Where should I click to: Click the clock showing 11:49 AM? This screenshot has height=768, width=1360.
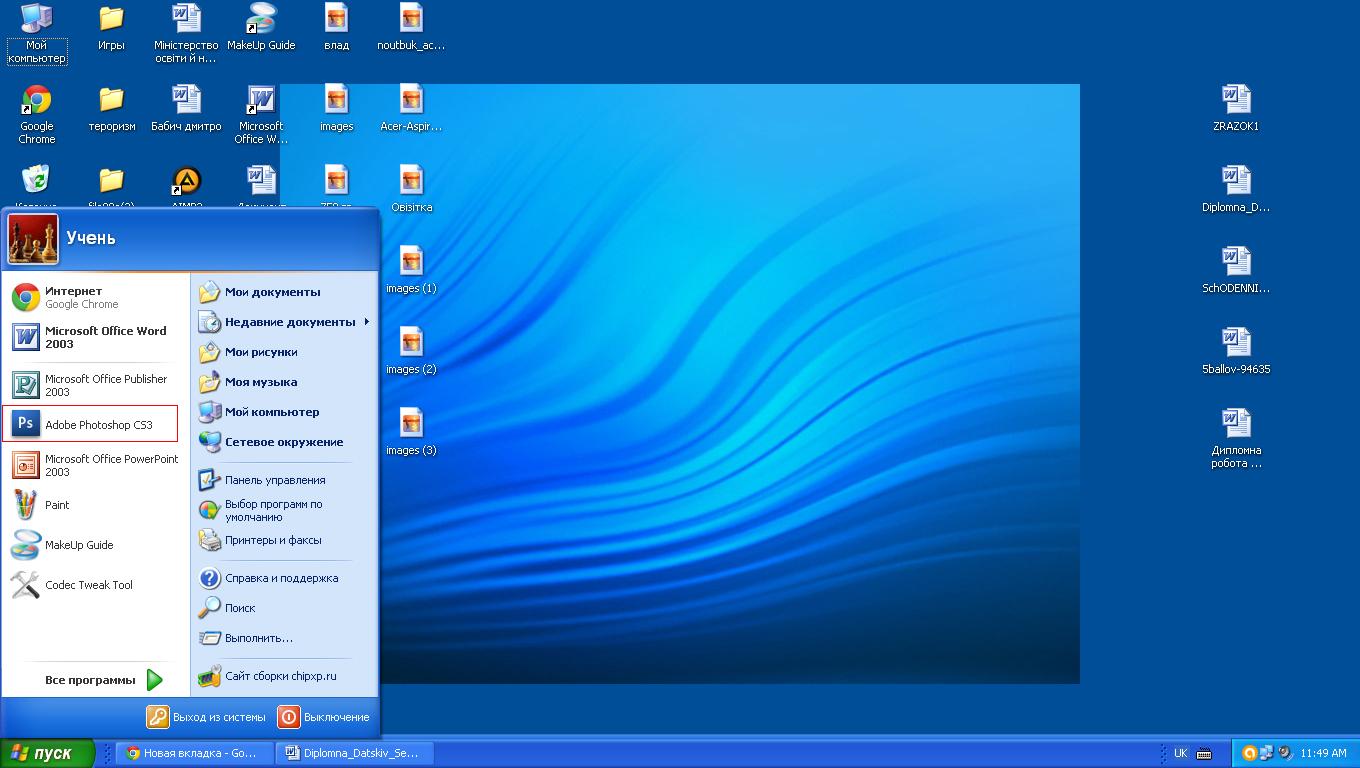1325,753
